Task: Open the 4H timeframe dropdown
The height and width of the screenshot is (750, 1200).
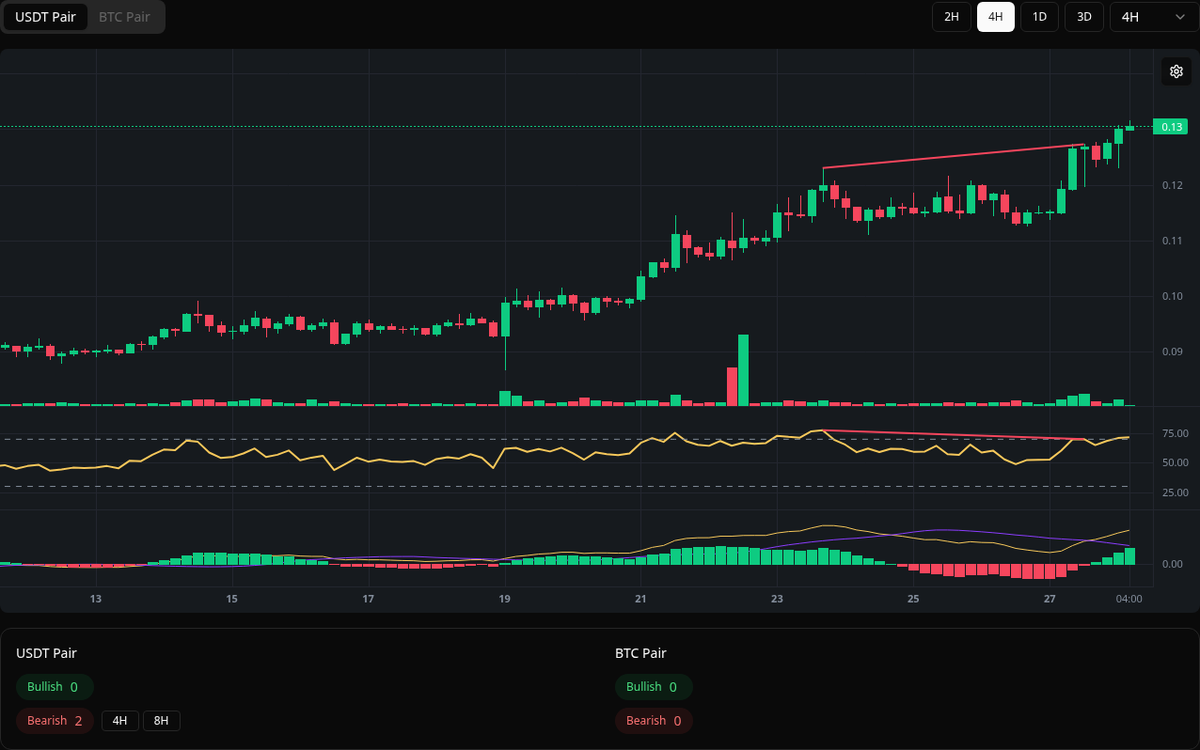Action: pos(1154,17)
